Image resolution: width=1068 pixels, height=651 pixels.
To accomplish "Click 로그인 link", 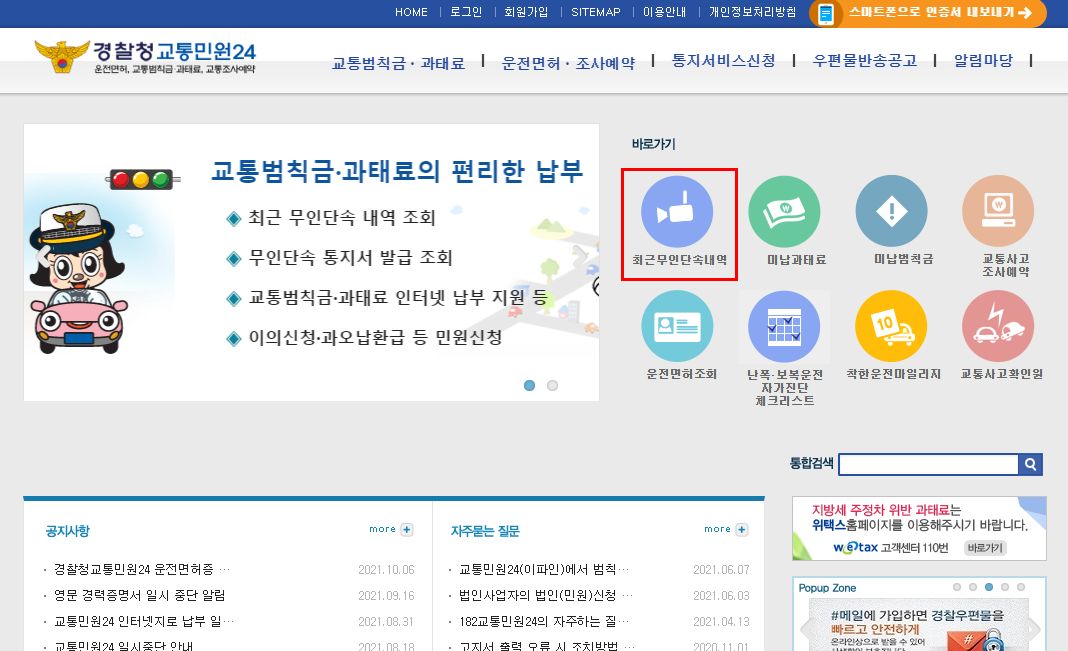I will 466,12.
